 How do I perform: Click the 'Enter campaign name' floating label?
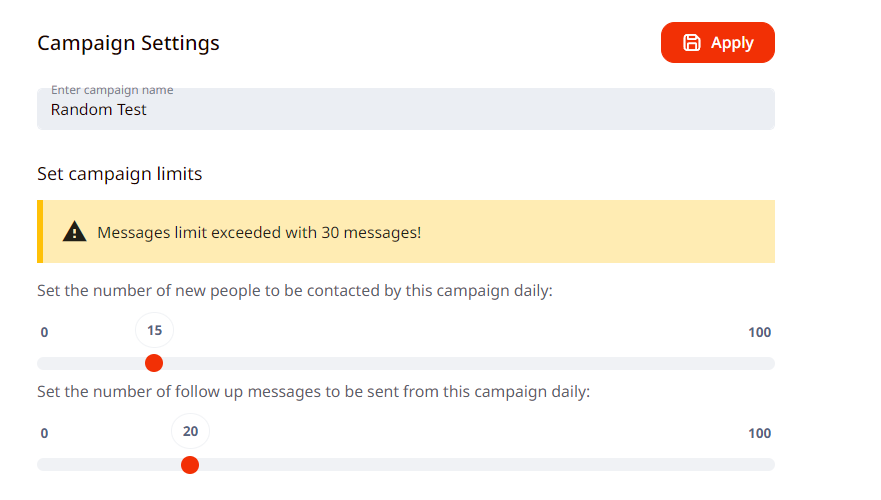pyautogui.click(x=112, y=90)
